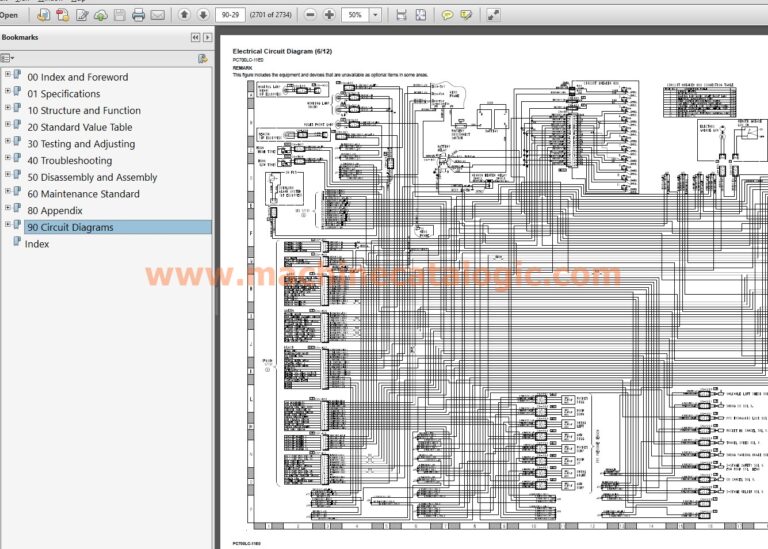Click the new bookmark icon in the panel

coord(202,59)
